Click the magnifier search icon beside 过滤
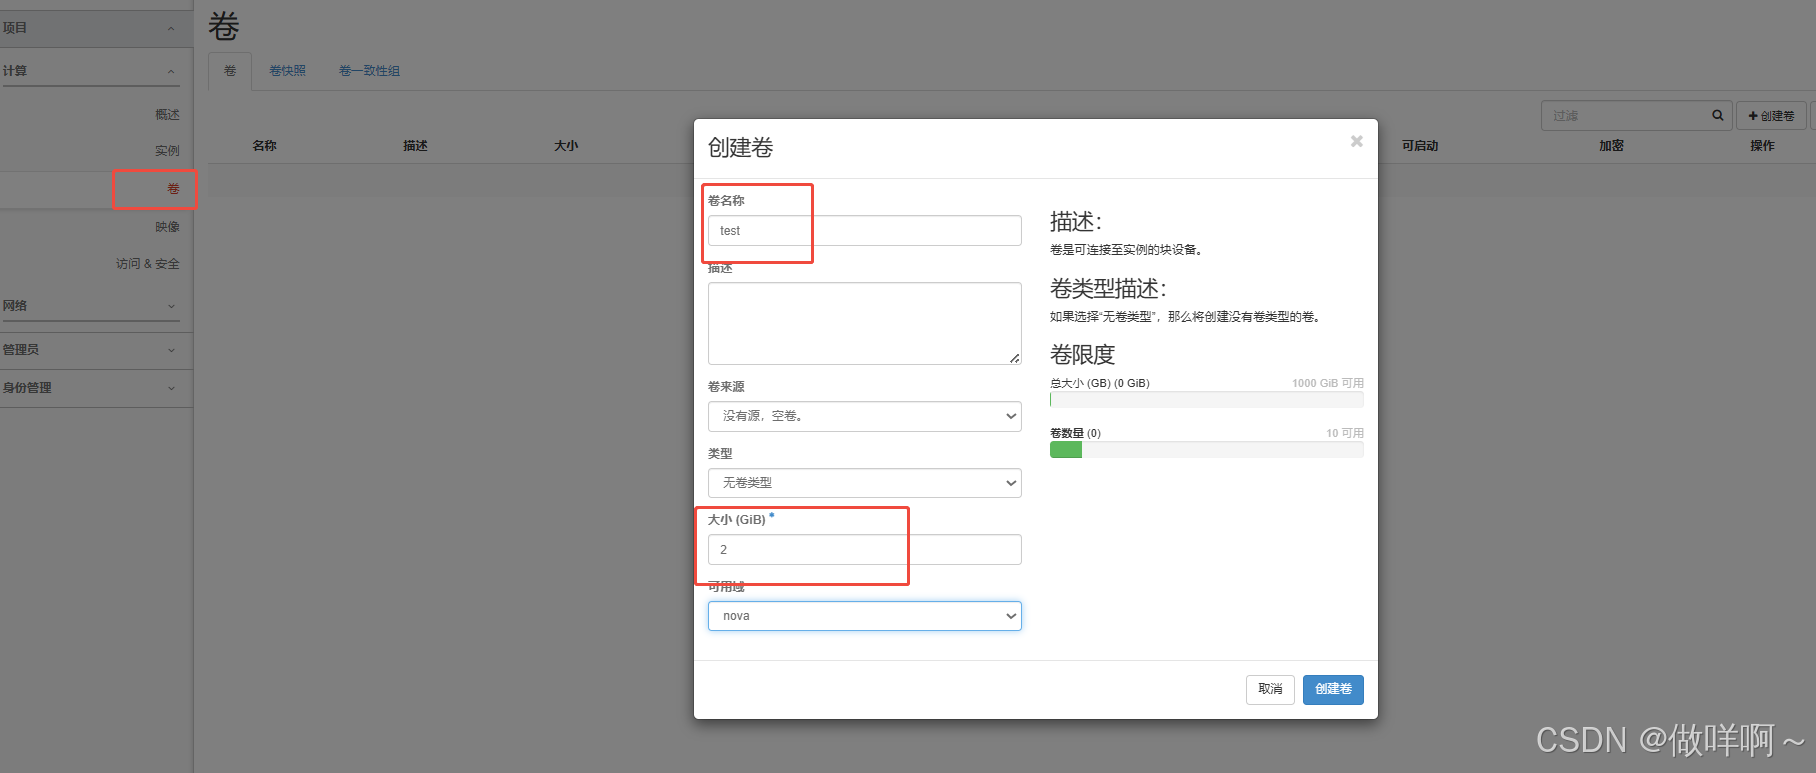This screenshot has height=773, width=1816. point(1717,116)
